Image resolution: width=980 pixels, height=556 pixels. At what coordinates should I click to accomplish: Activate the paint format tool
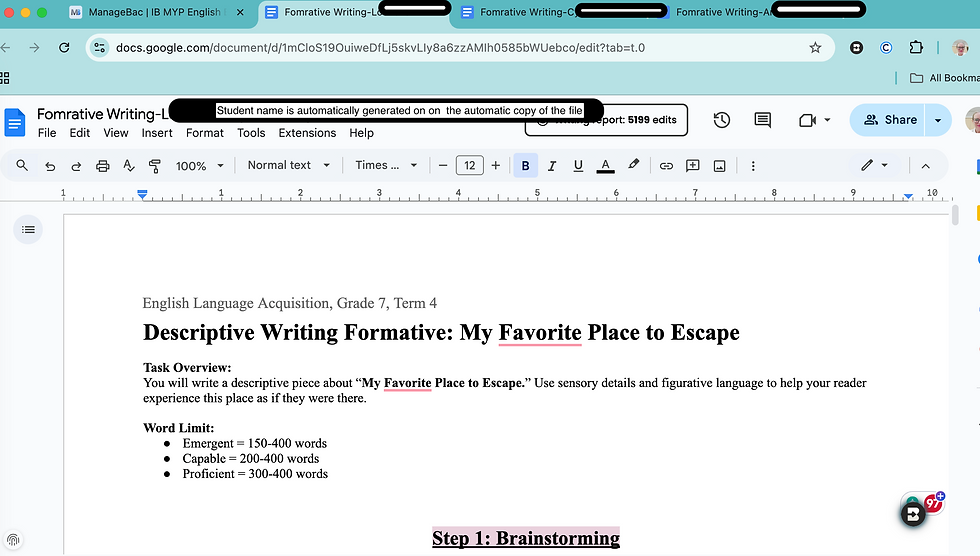[154, 166]
